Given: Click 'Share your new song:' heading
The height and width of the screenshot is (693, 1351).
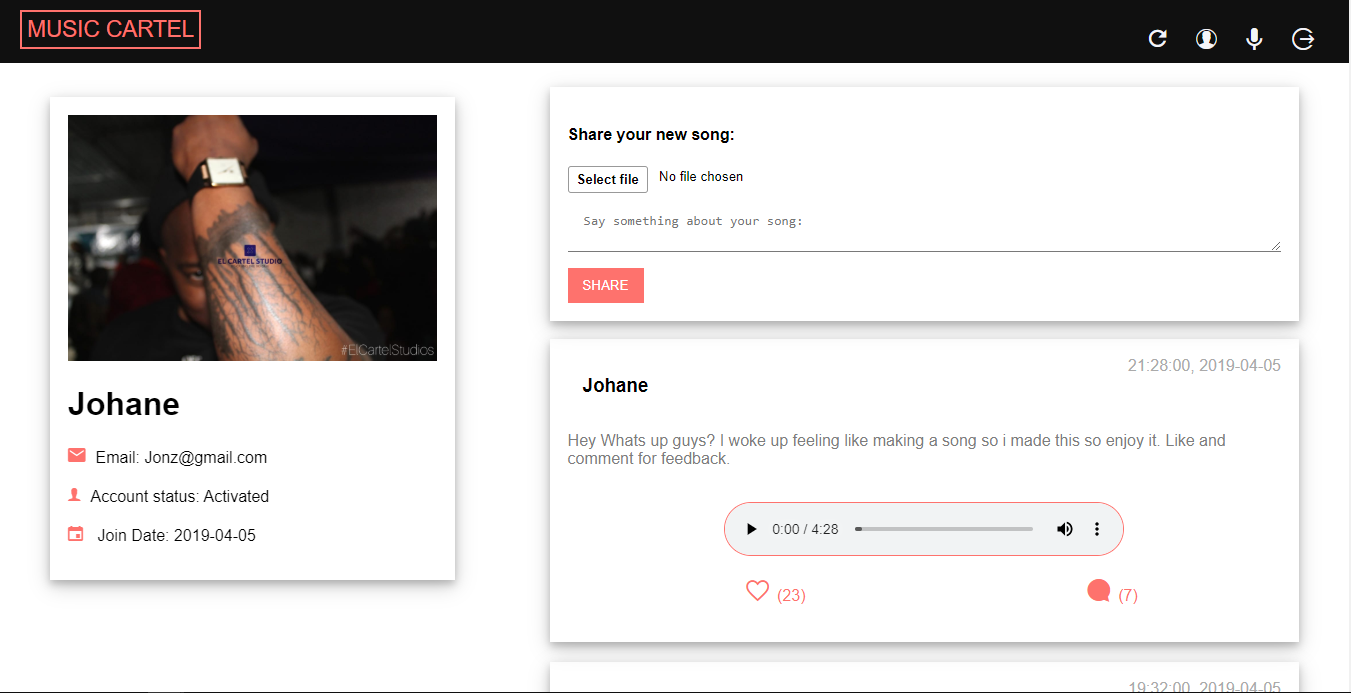Looking at the screenshot, I should [x=652, y=135].
